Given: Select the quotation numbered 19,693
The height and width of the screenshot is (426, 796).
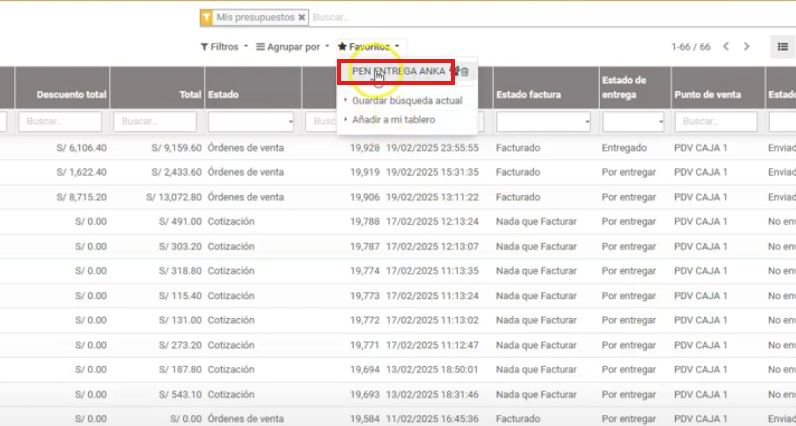Looking at the screenshot, I should tap(364, 394).
